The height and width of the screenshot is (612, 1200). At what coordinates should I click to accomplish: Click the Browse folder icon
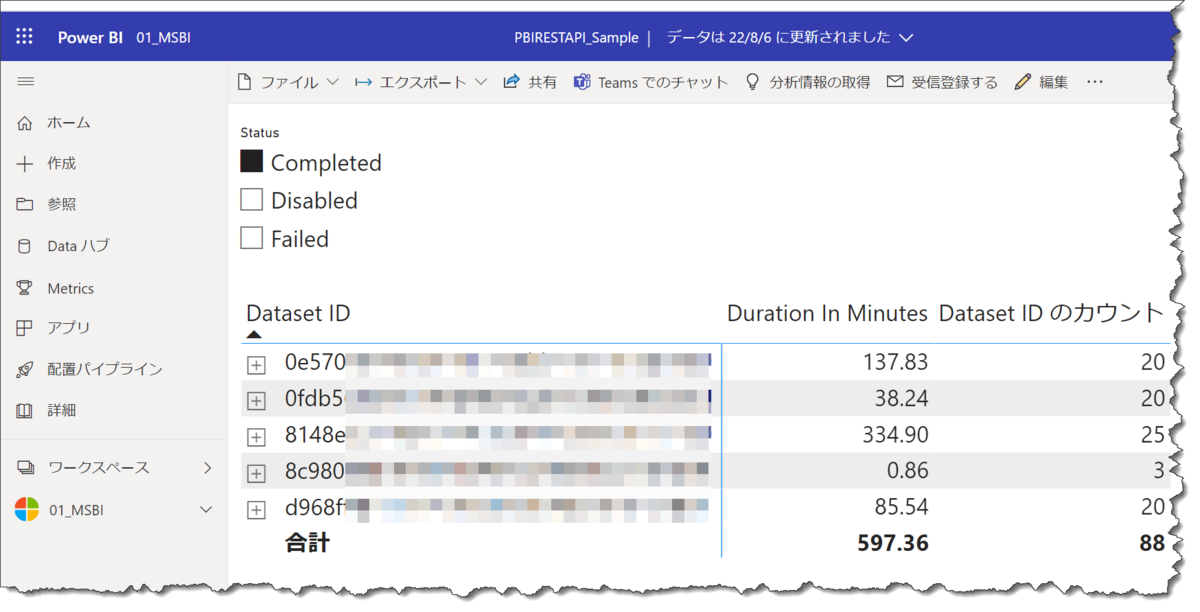[25, 204]
